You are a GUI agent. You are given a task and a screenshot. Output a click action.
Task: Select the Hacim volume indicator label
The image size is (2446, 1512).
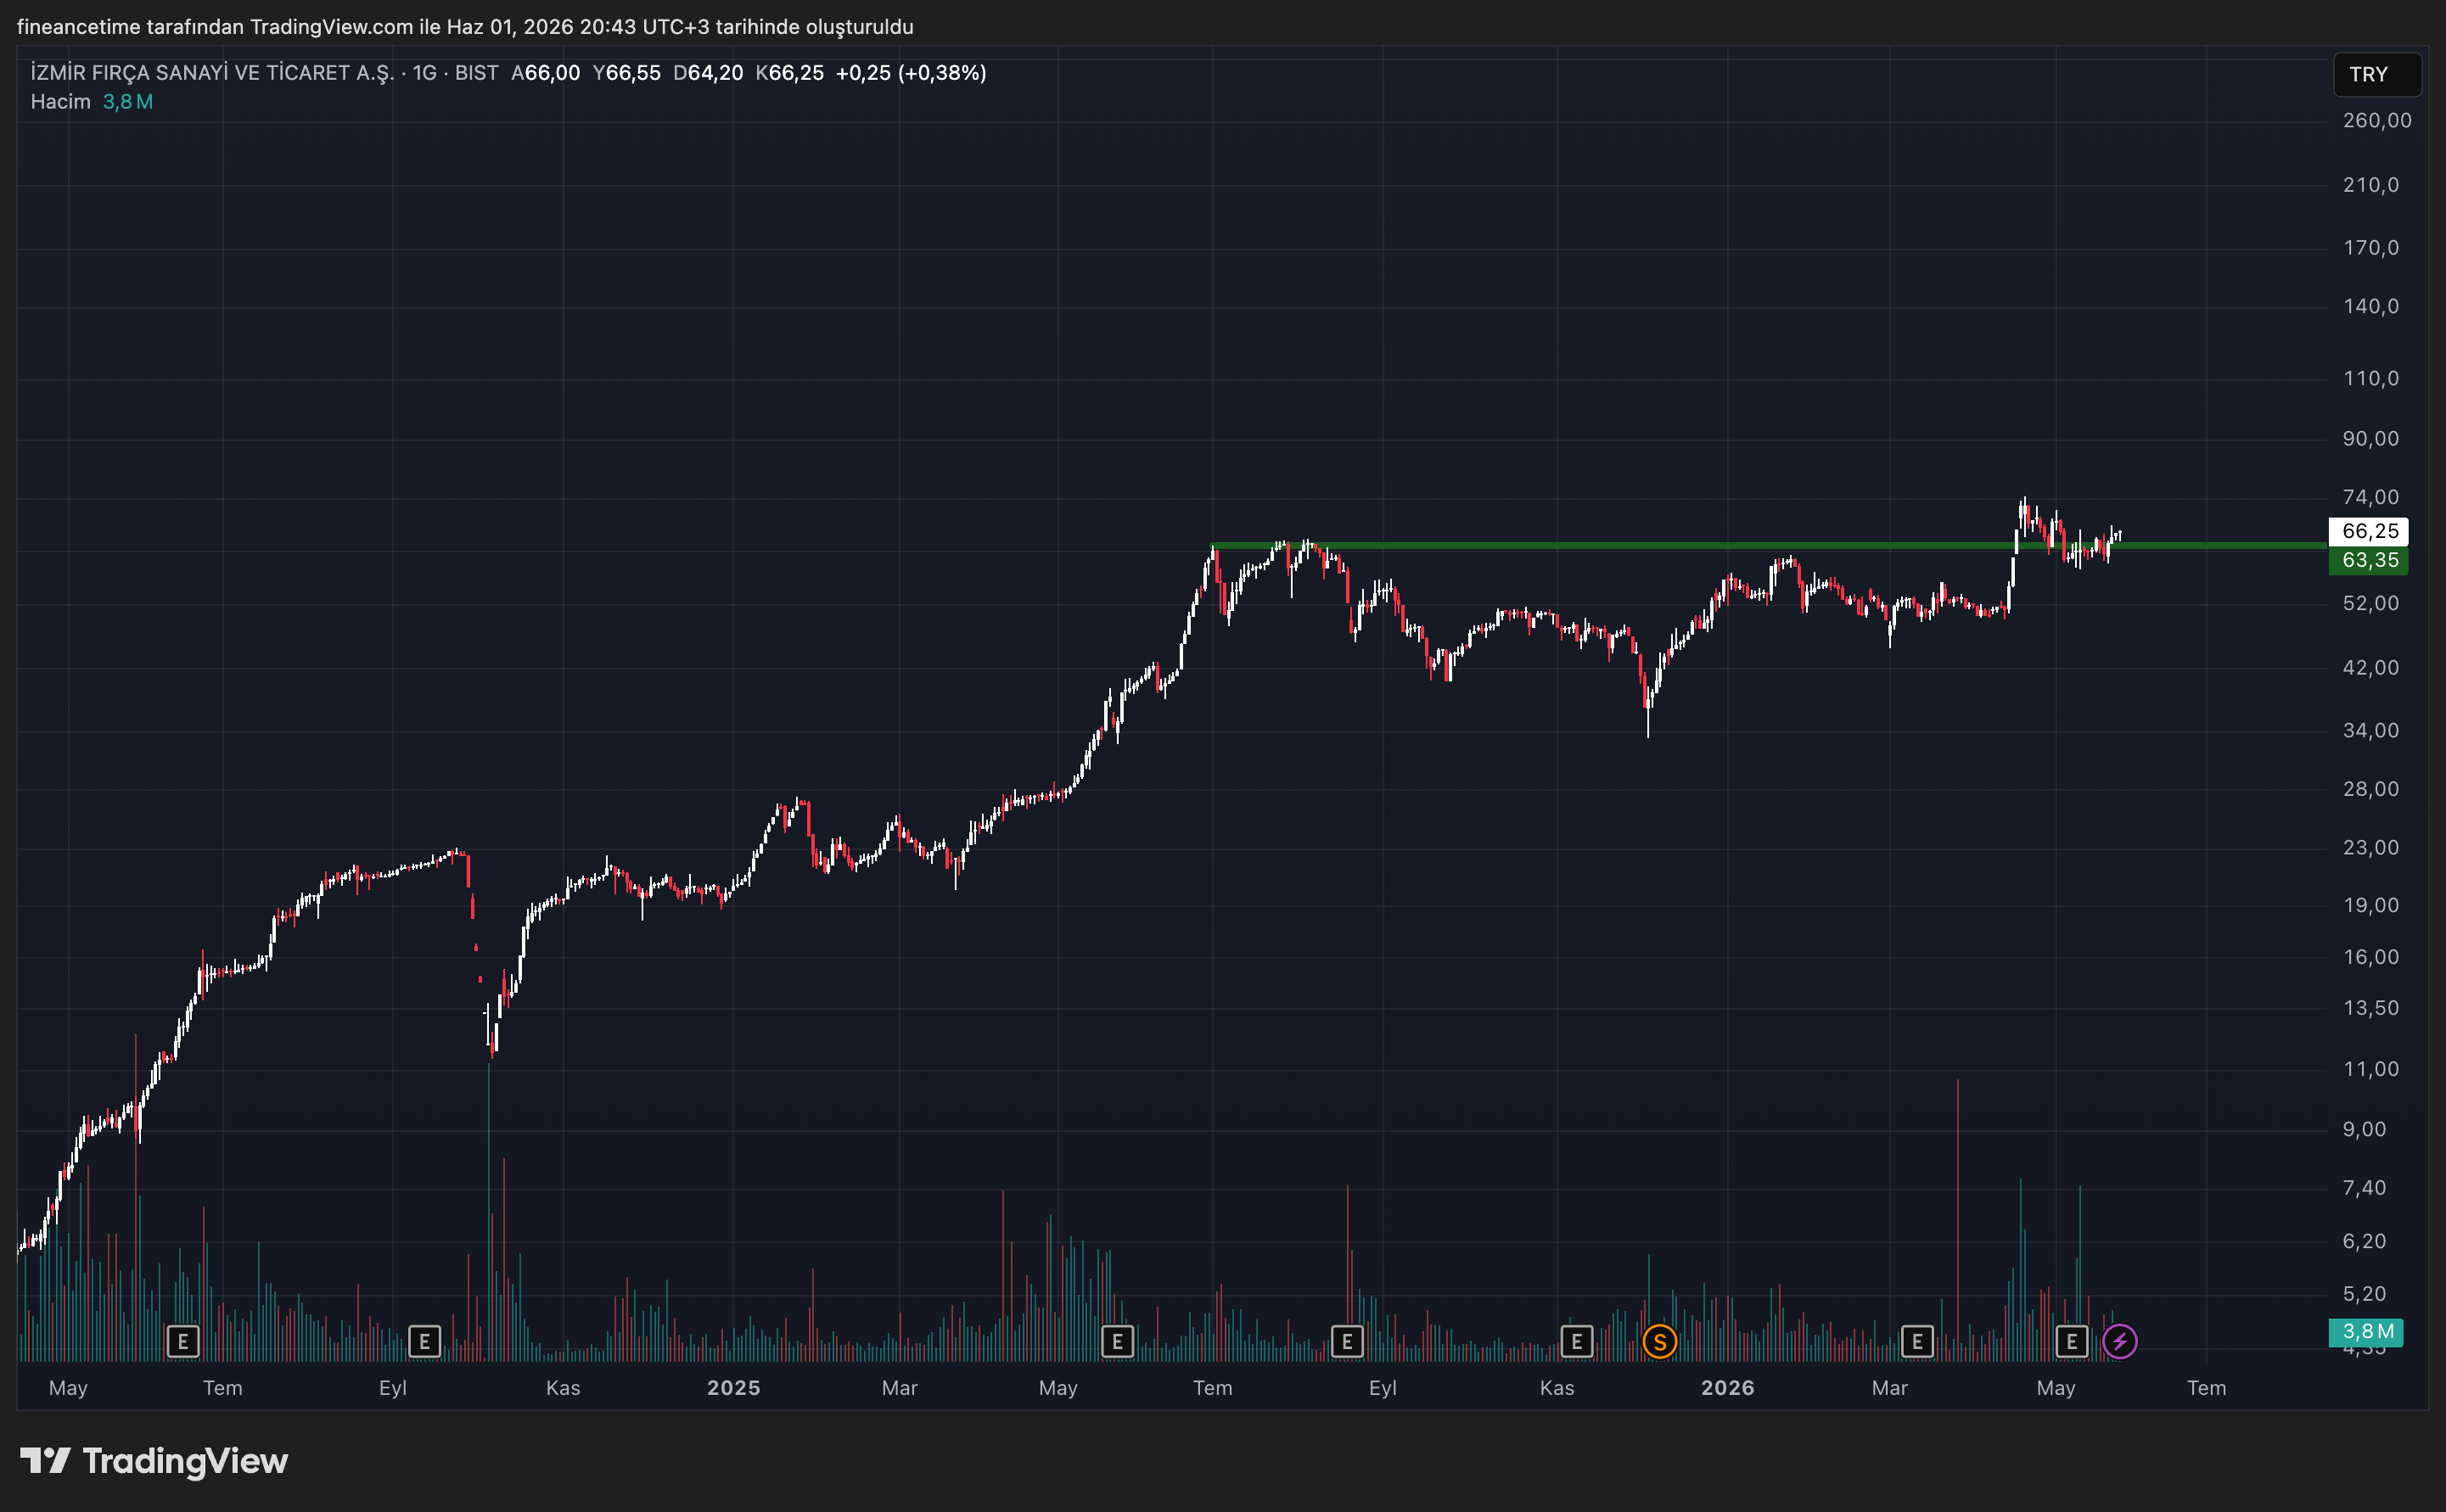(x=60, y=102)
